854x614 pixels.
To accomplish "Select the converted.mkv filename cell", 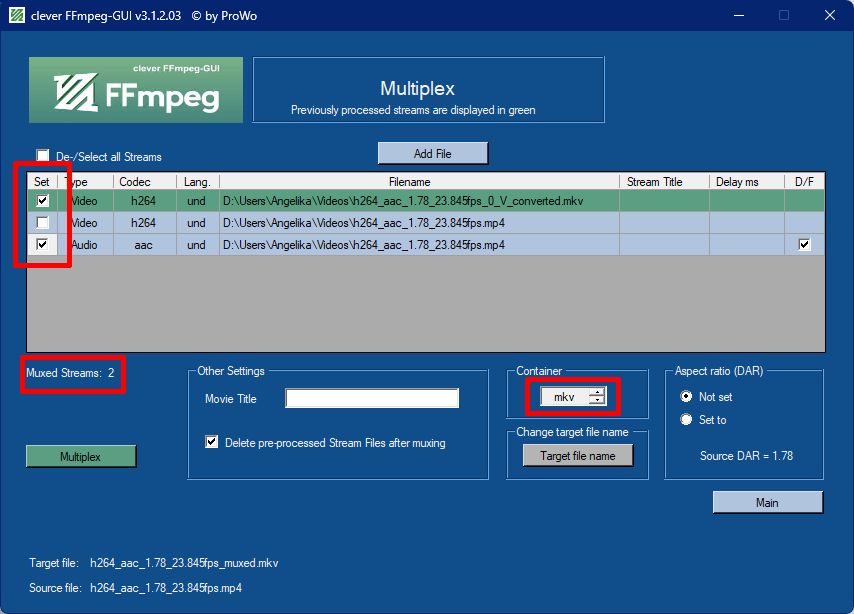I will (x=419, y=200).
